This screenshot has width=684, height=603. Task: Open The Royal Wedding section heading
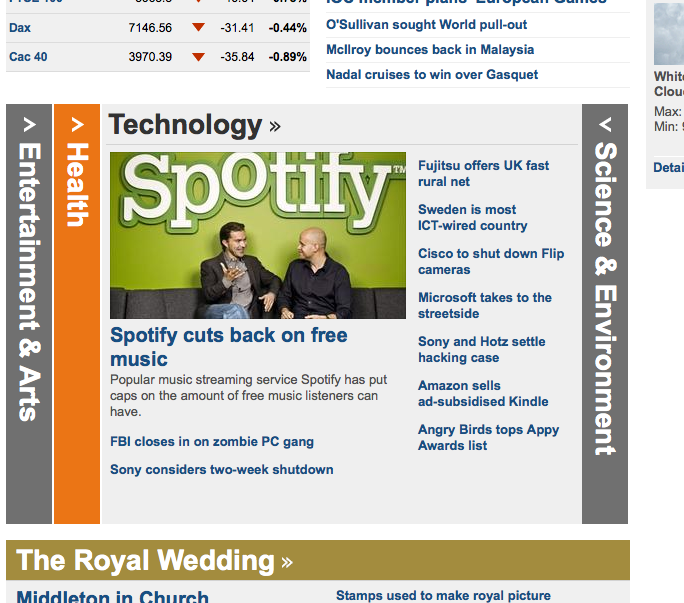point(154,560)
